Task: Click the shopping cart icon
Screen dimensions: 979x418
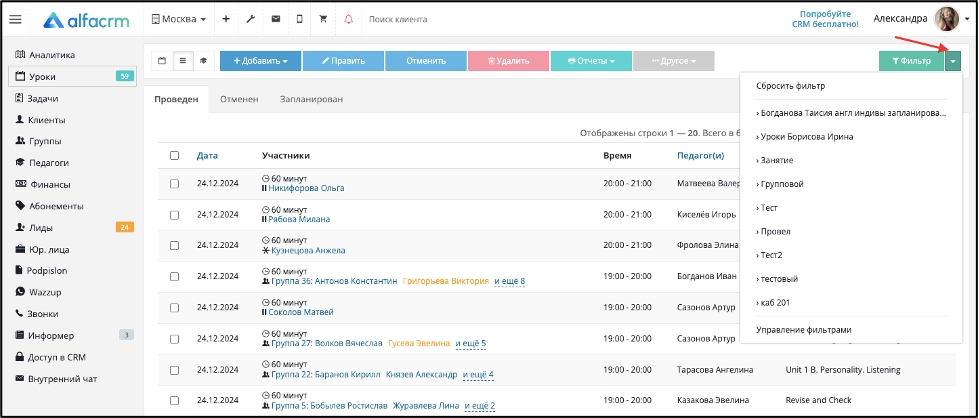Action: coord(323,19)
